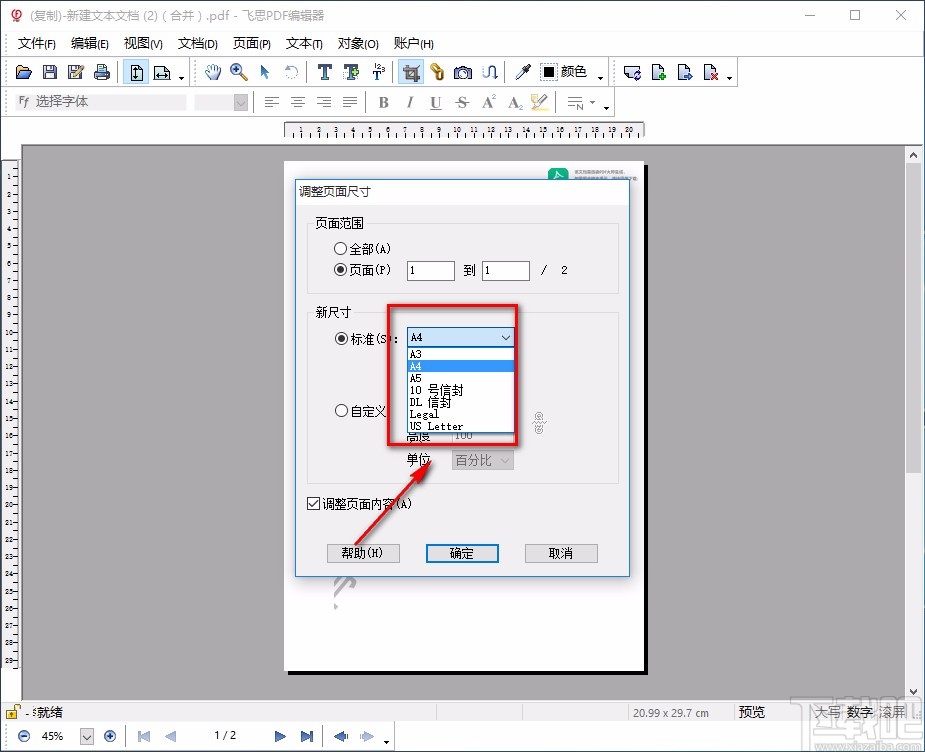Open the standard paper size dropdown
The image size is (925, 752).
point(505,338)
